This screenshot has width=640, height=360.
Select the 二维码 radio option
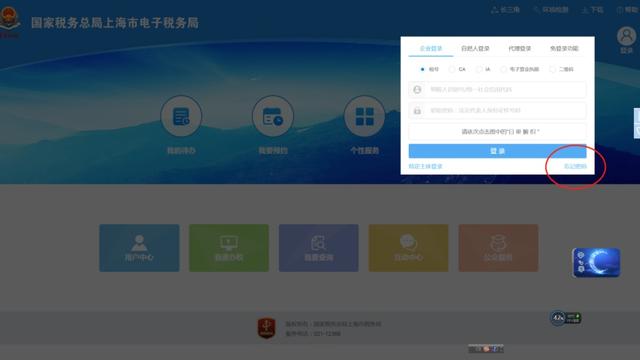[x=552, y=69]
